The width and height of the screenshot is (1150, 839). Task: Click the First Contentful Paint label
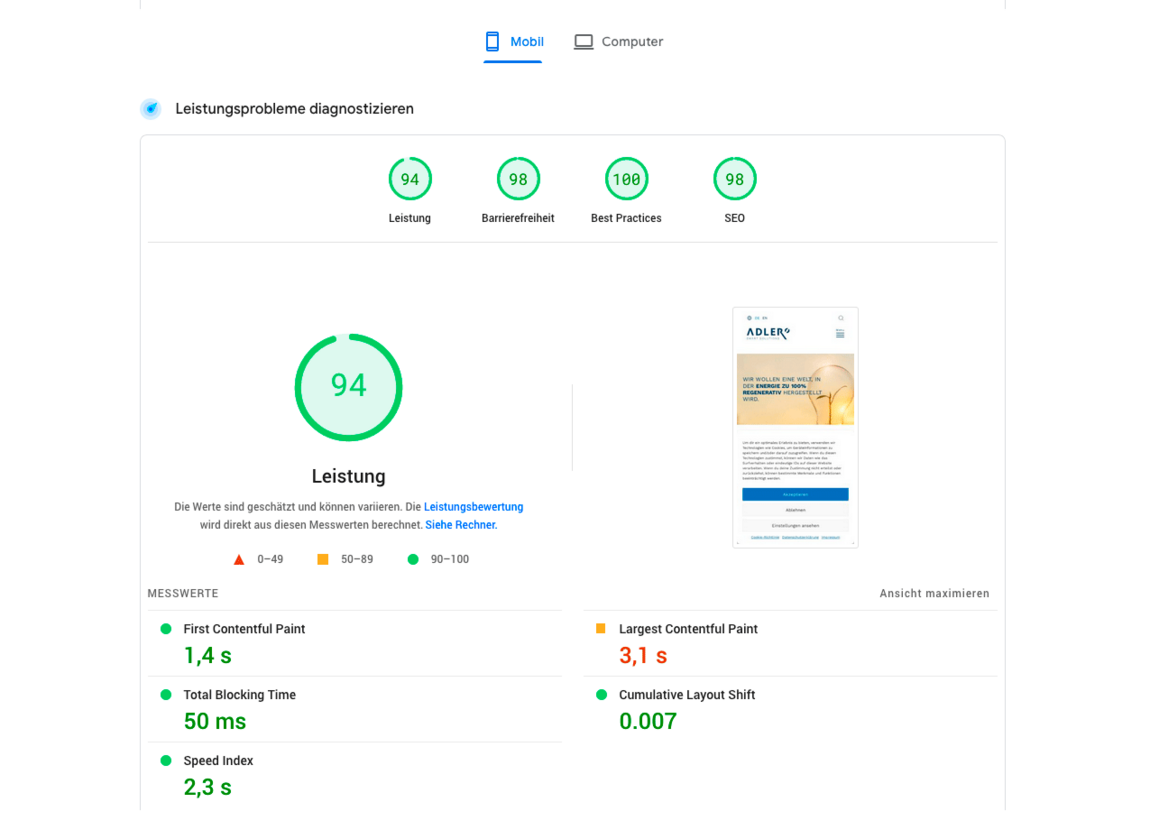tap(244, 629)
